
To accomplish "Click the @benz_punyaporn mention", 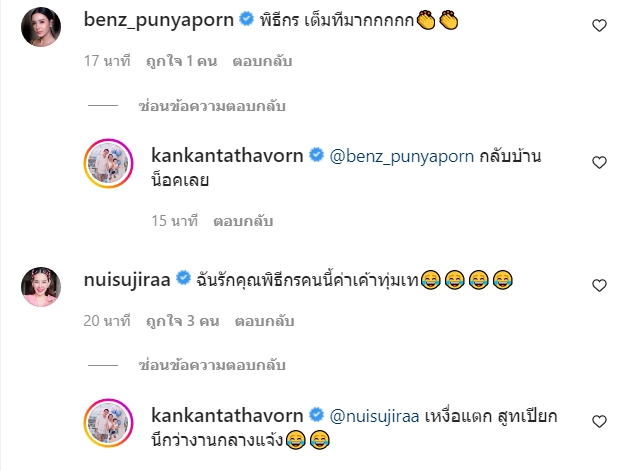I will coord(402,157).
